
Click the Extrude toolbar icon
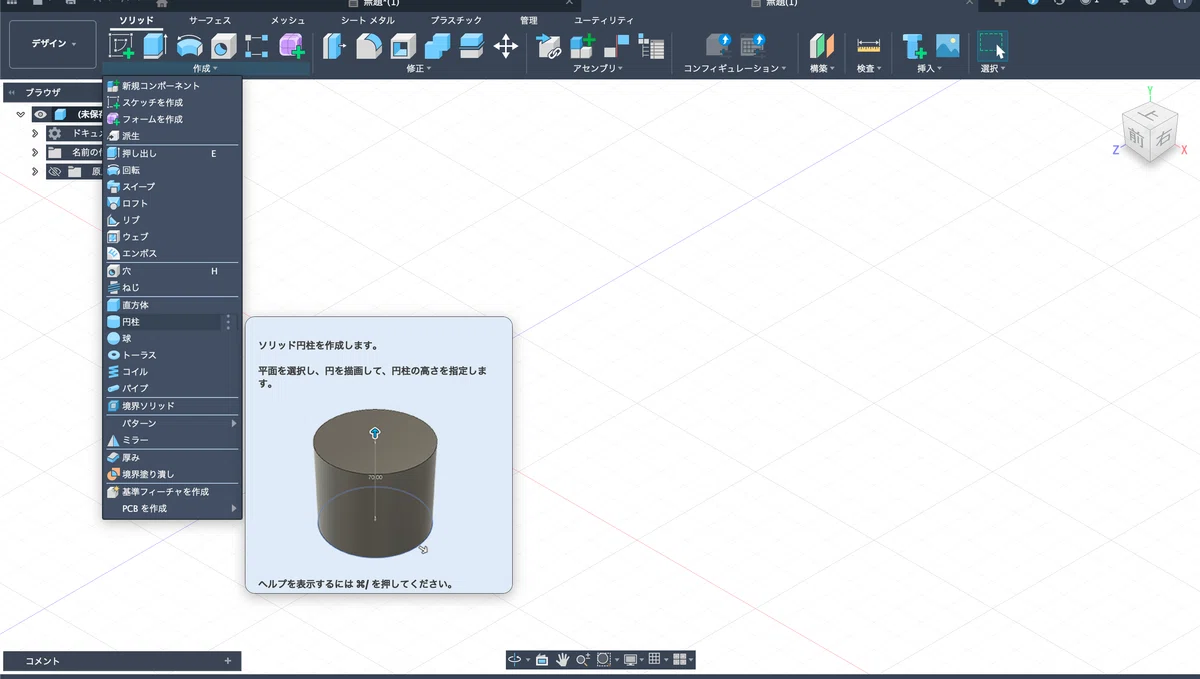pyautogui.click(x=154, y=46)
